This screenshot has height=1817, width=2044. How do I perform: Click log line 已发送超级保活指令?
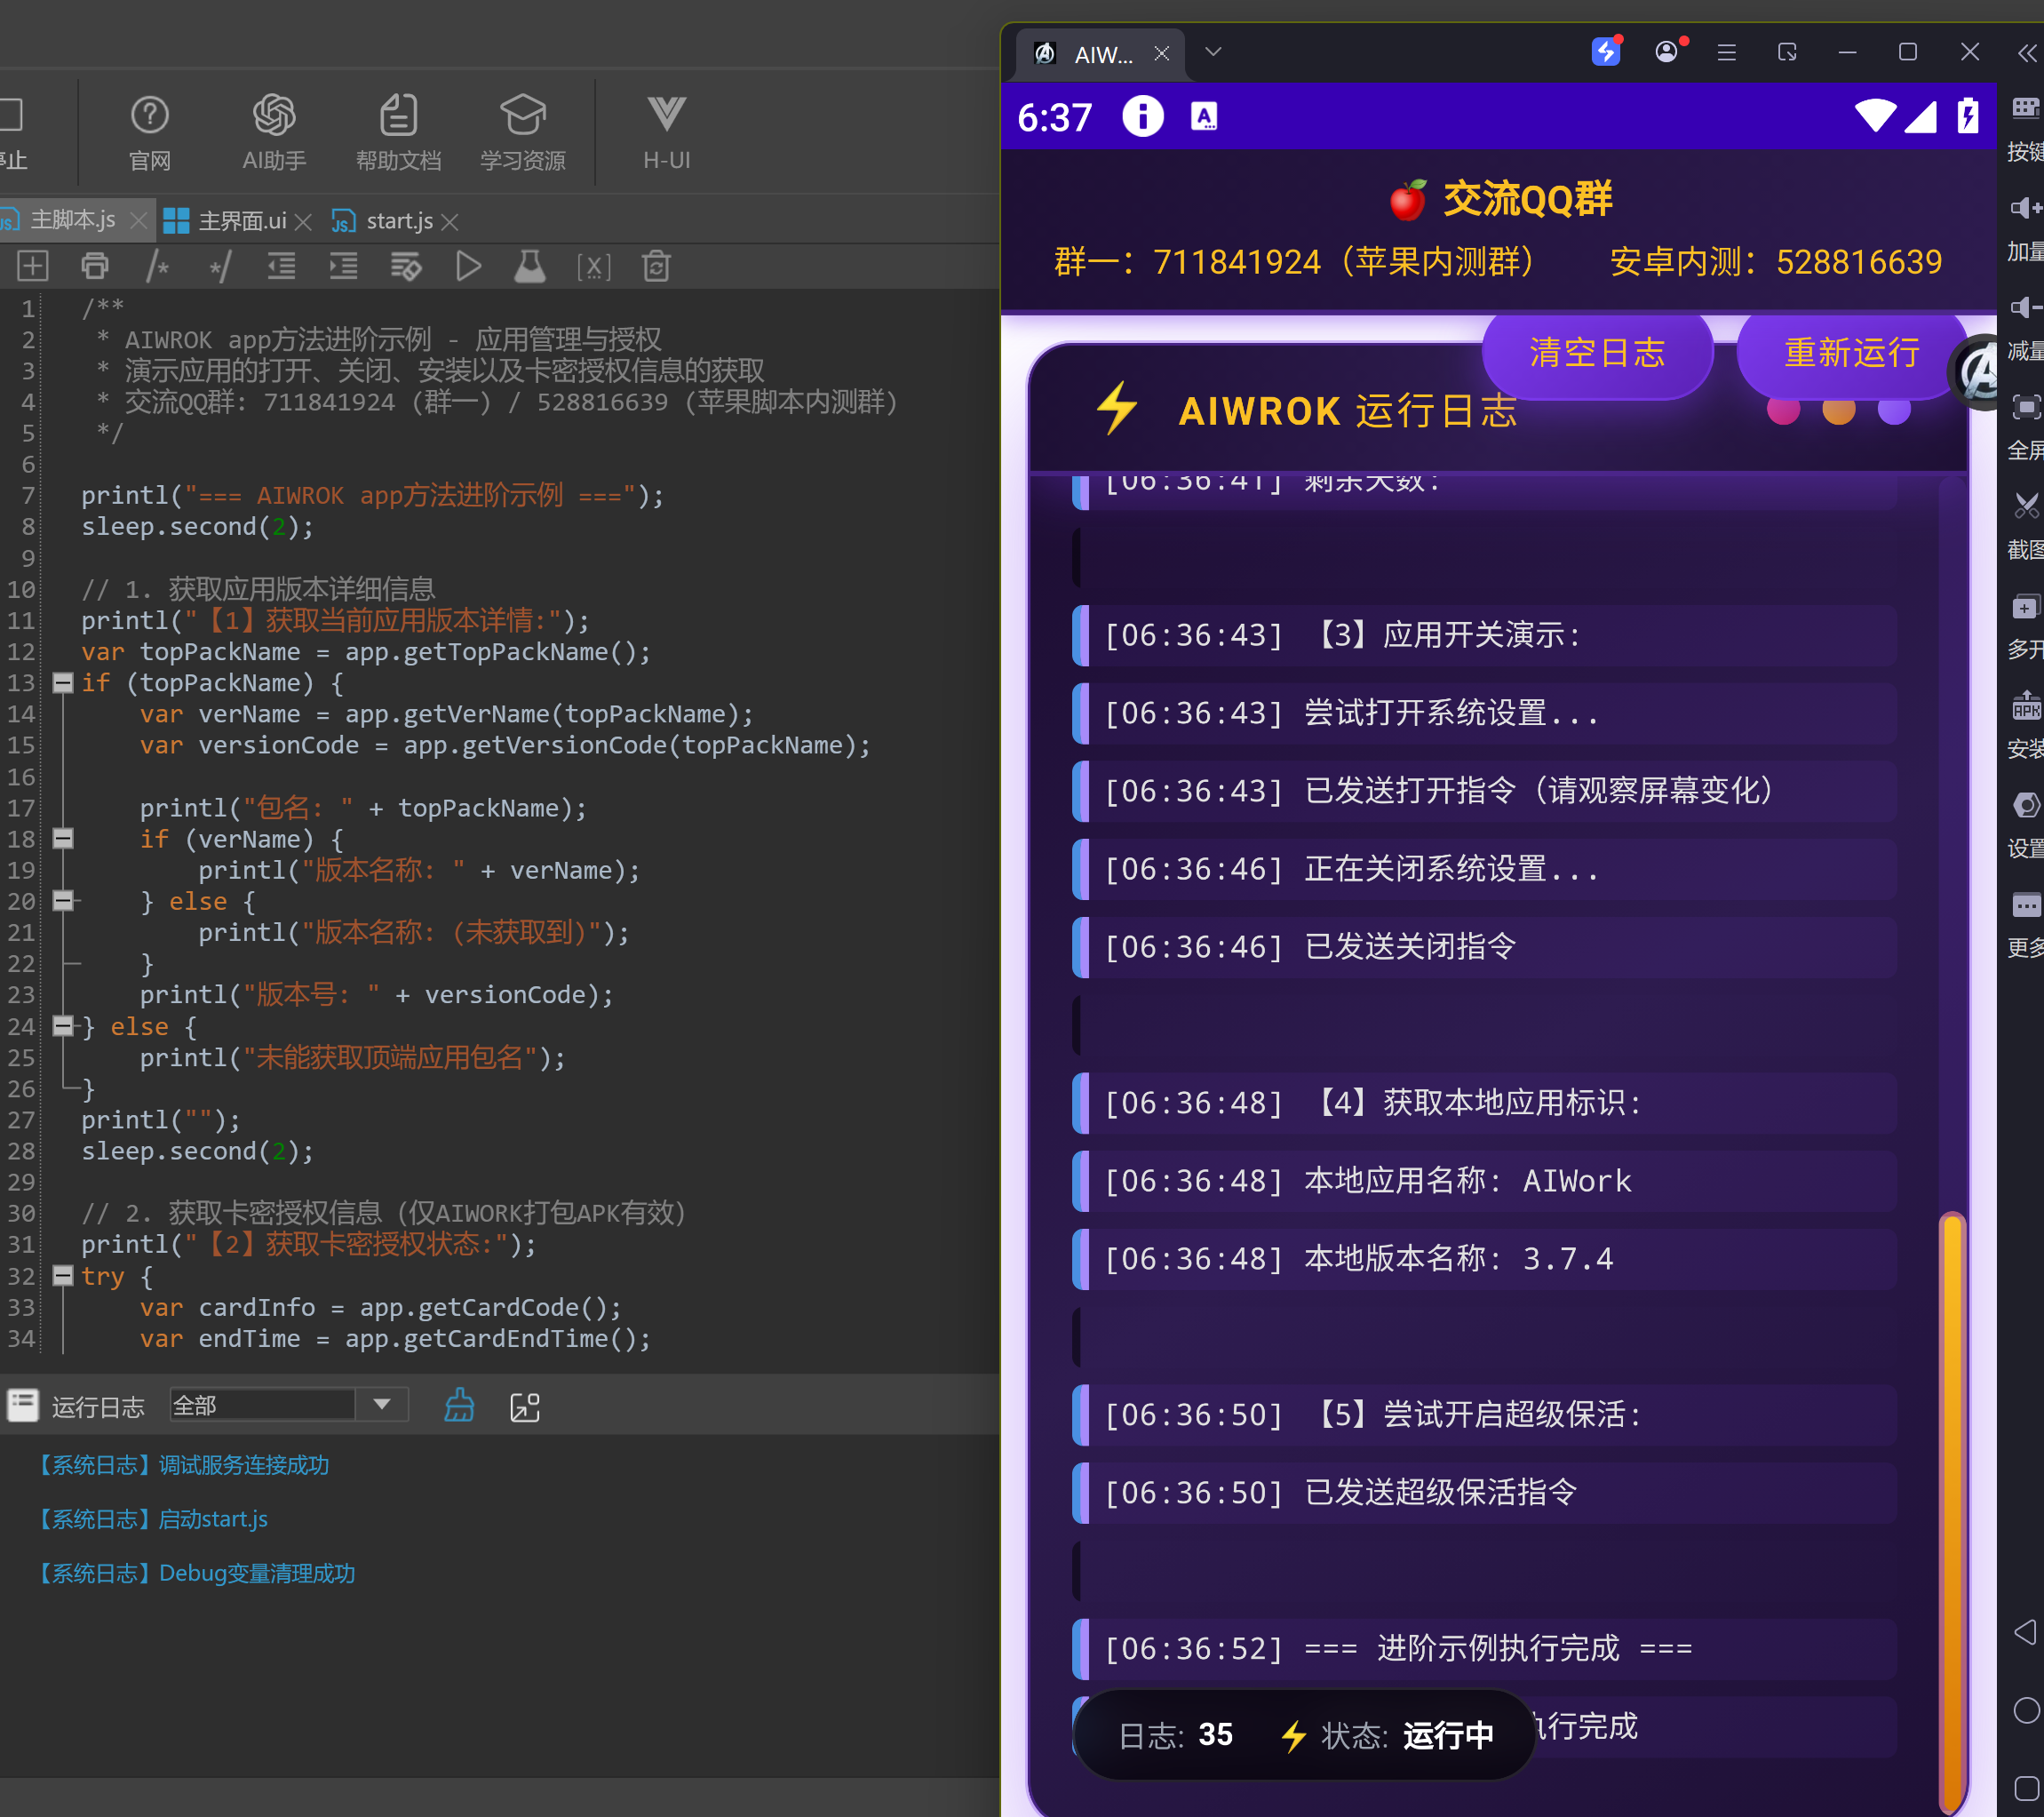[1484, 1493]
